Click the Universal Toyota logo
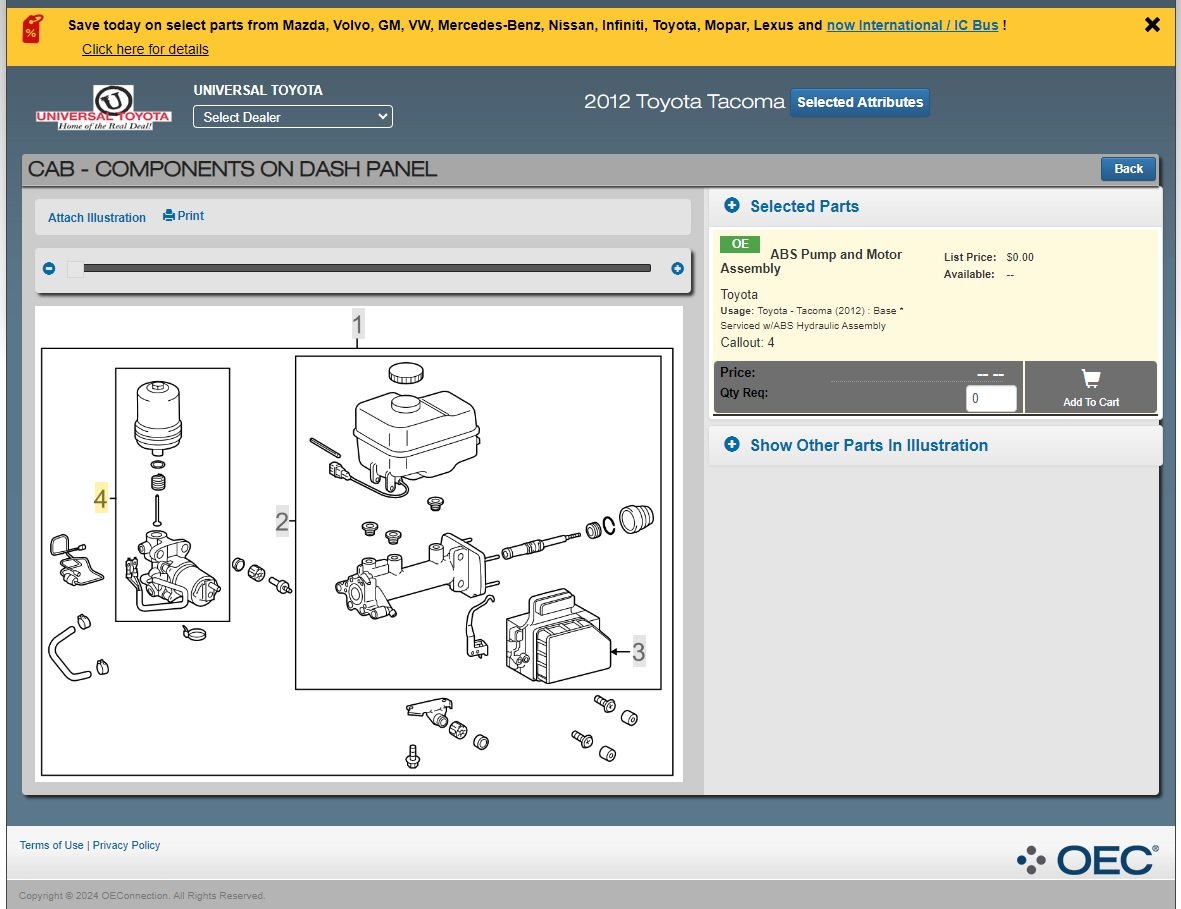 click(x=104, y=107)
